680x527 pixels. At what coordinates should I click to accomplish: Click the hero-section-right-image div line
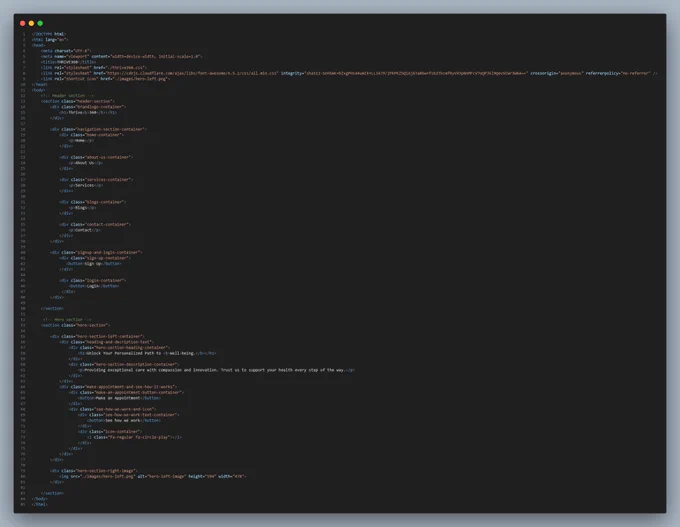pos(94,471)
